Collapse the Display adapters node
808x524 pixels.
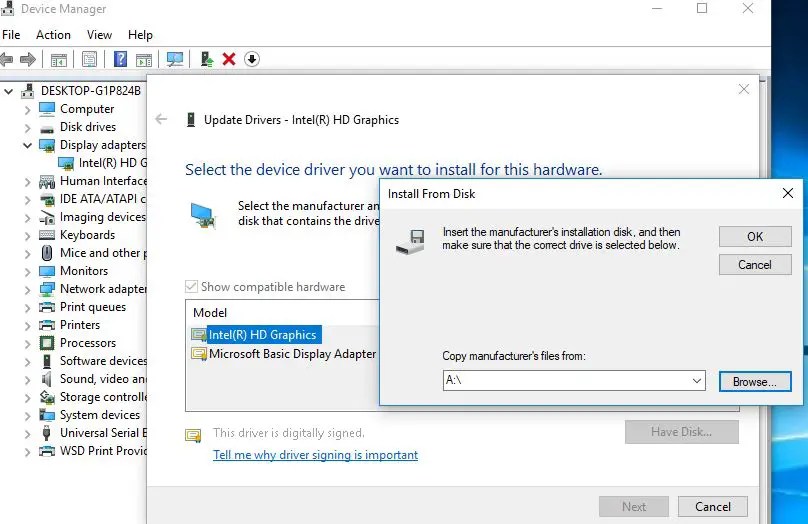point(28,146)
